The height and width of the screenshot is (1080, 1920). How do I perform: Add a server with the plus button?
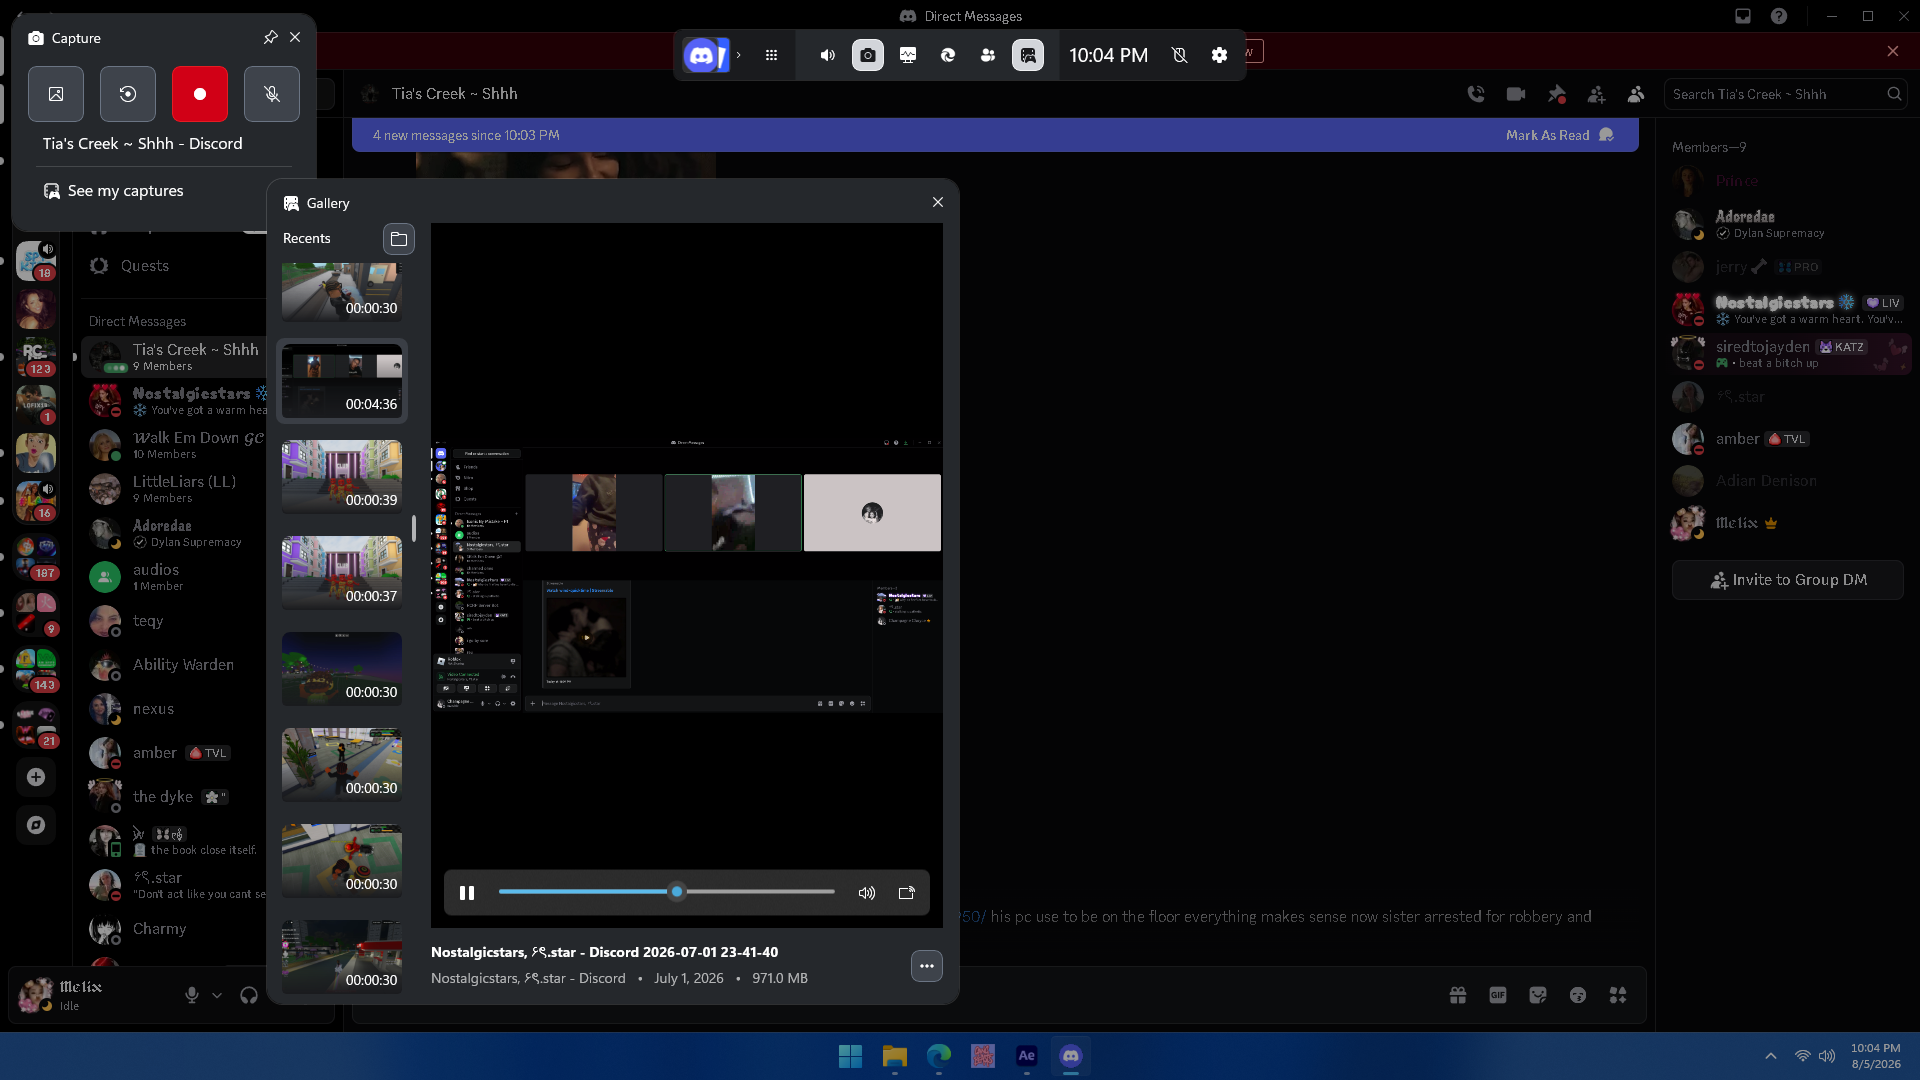pos(36,777)
